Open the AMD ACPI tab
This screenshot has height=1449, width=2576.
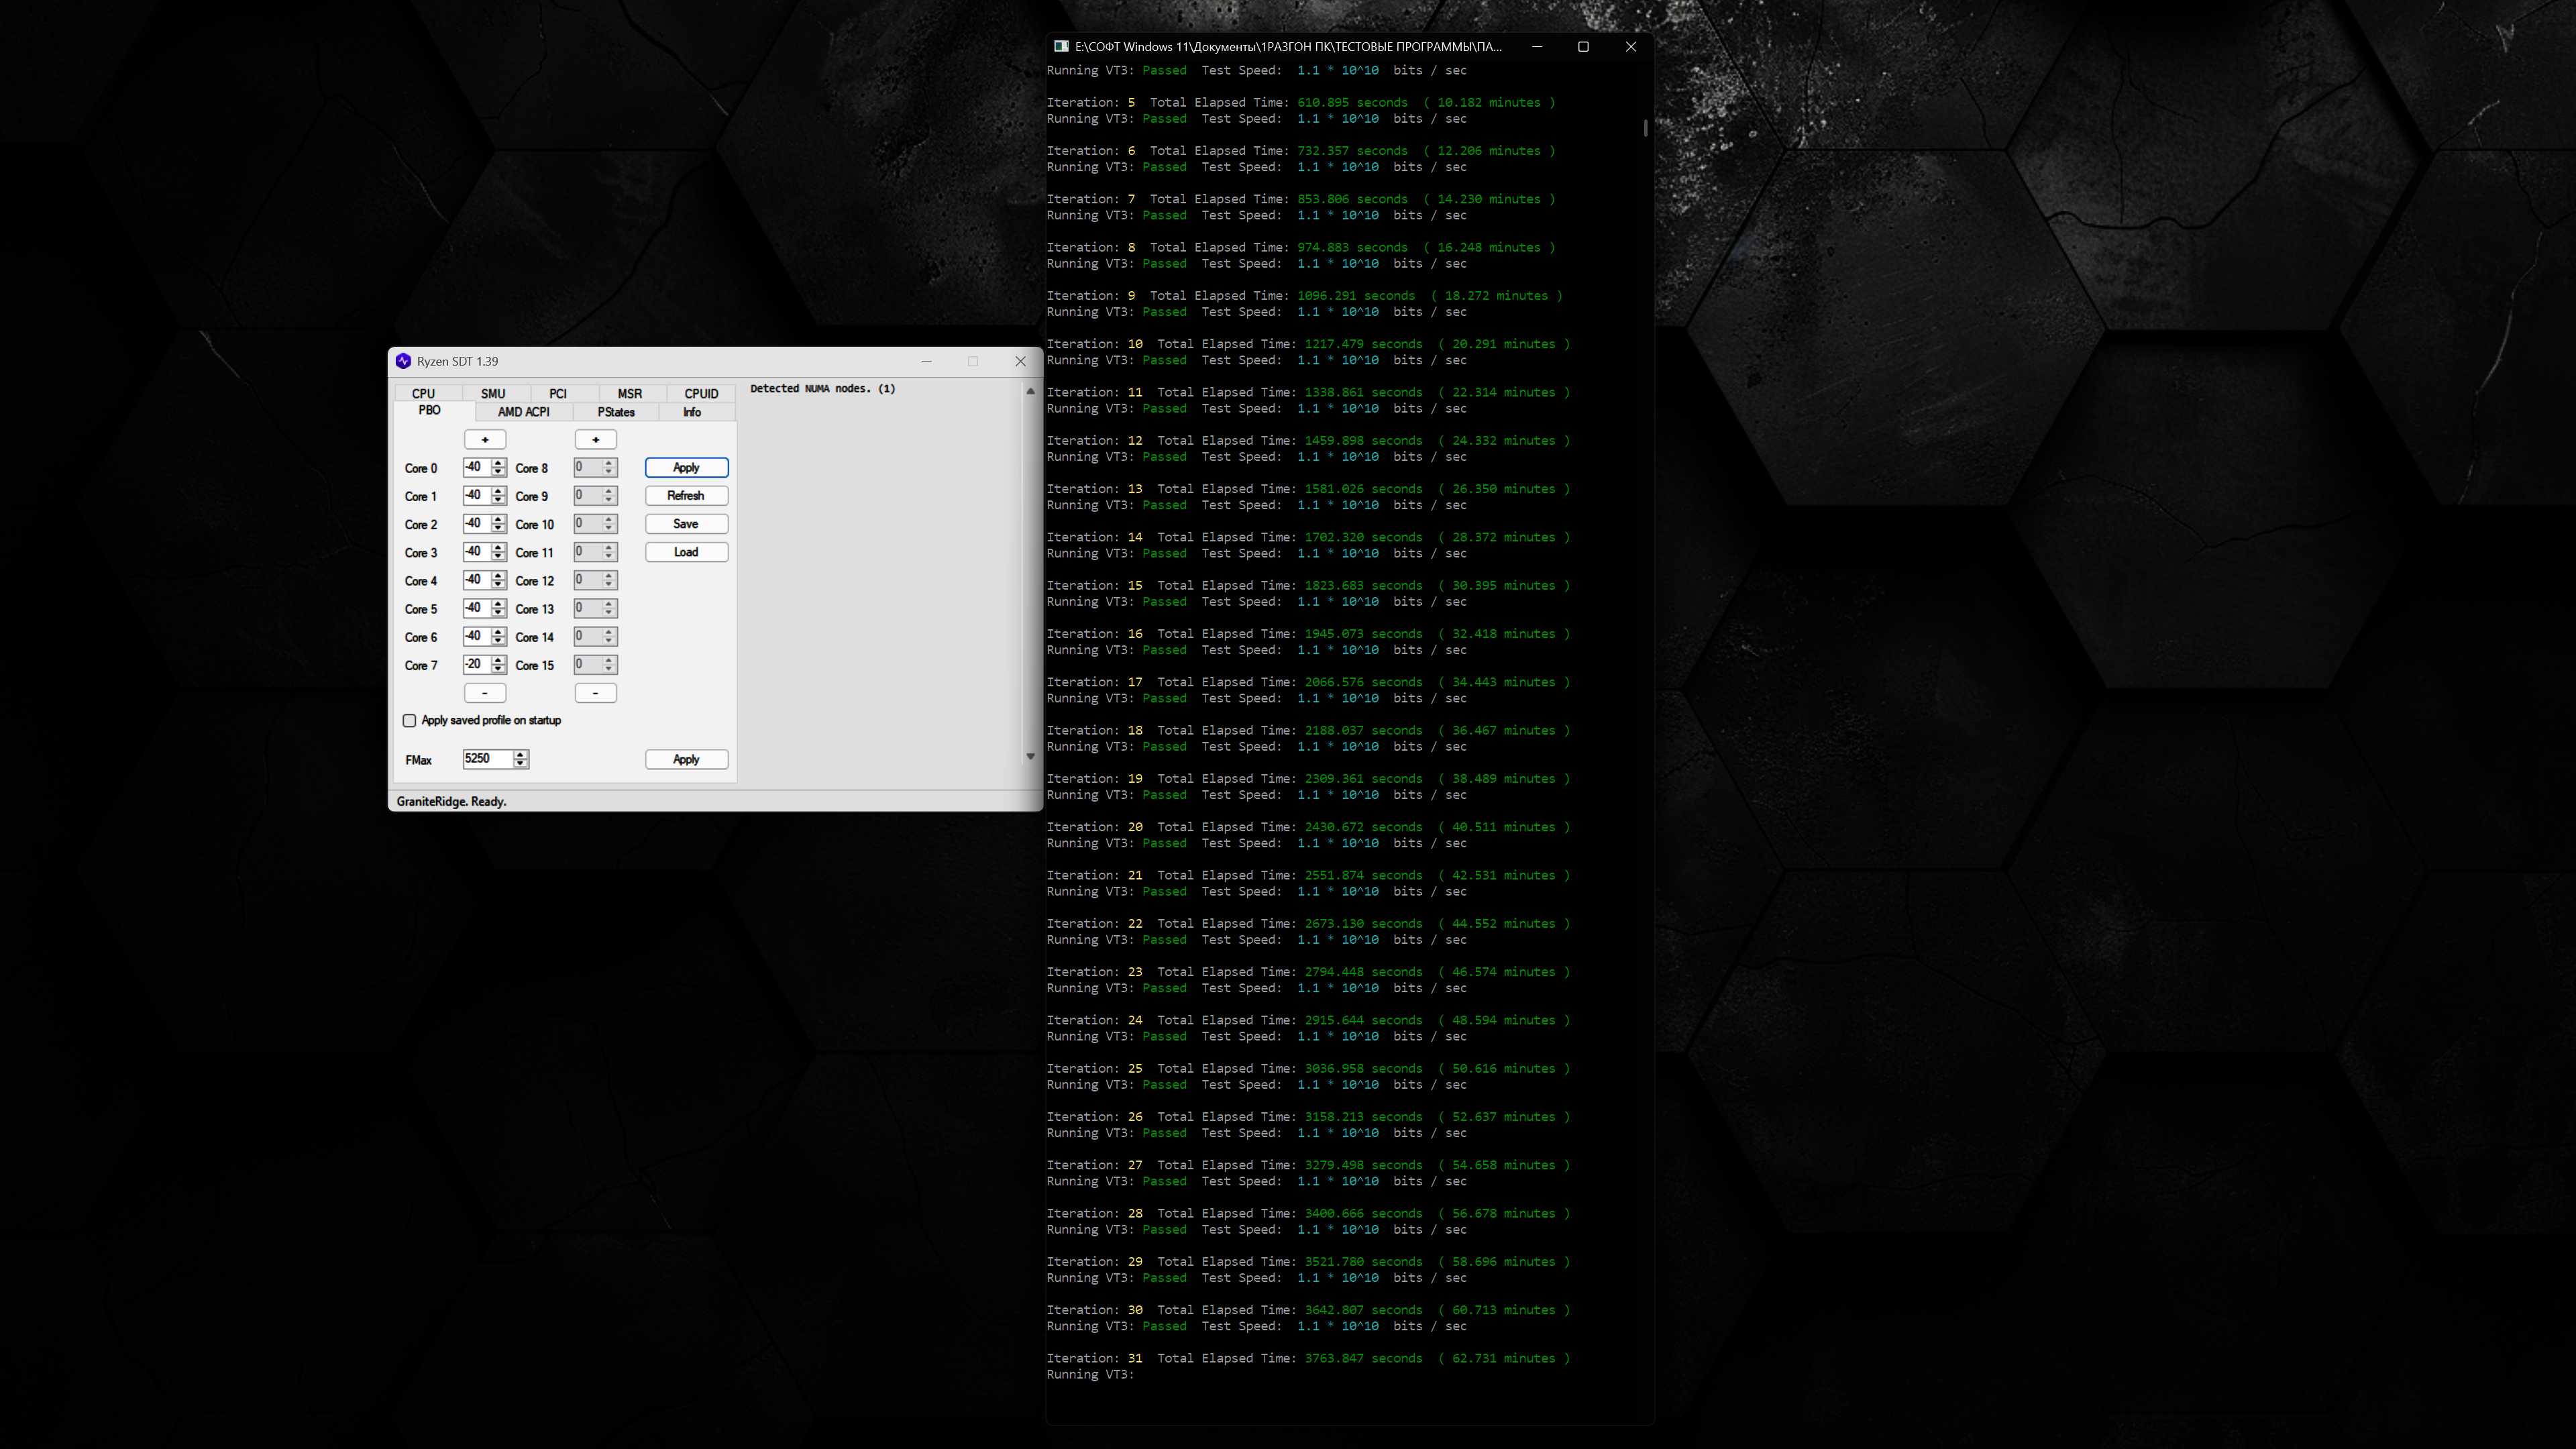tap(523, 412)
